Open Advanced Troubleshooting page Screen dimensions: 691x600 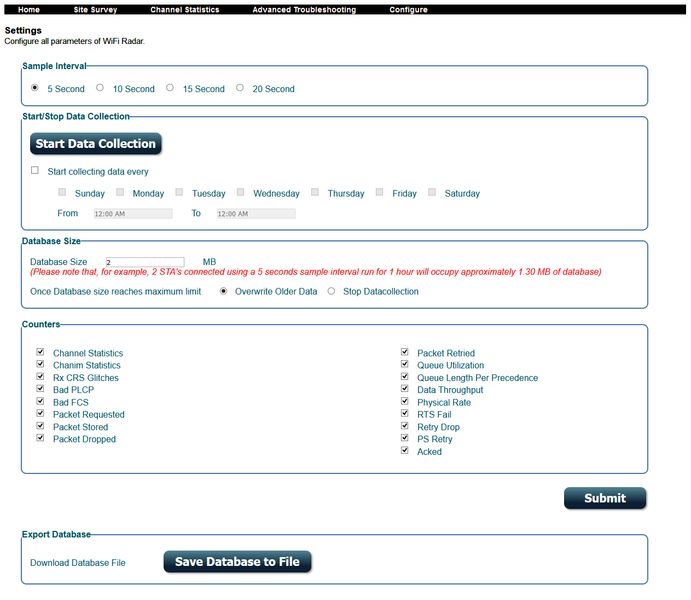[304, 10]
